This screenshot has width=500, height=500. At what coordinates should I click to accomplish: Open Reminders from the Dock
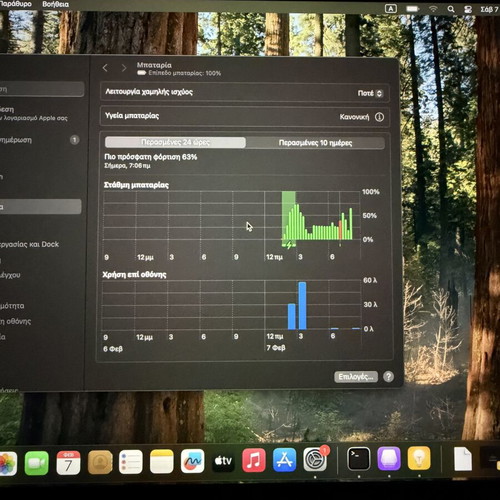(x=131, y=462)
